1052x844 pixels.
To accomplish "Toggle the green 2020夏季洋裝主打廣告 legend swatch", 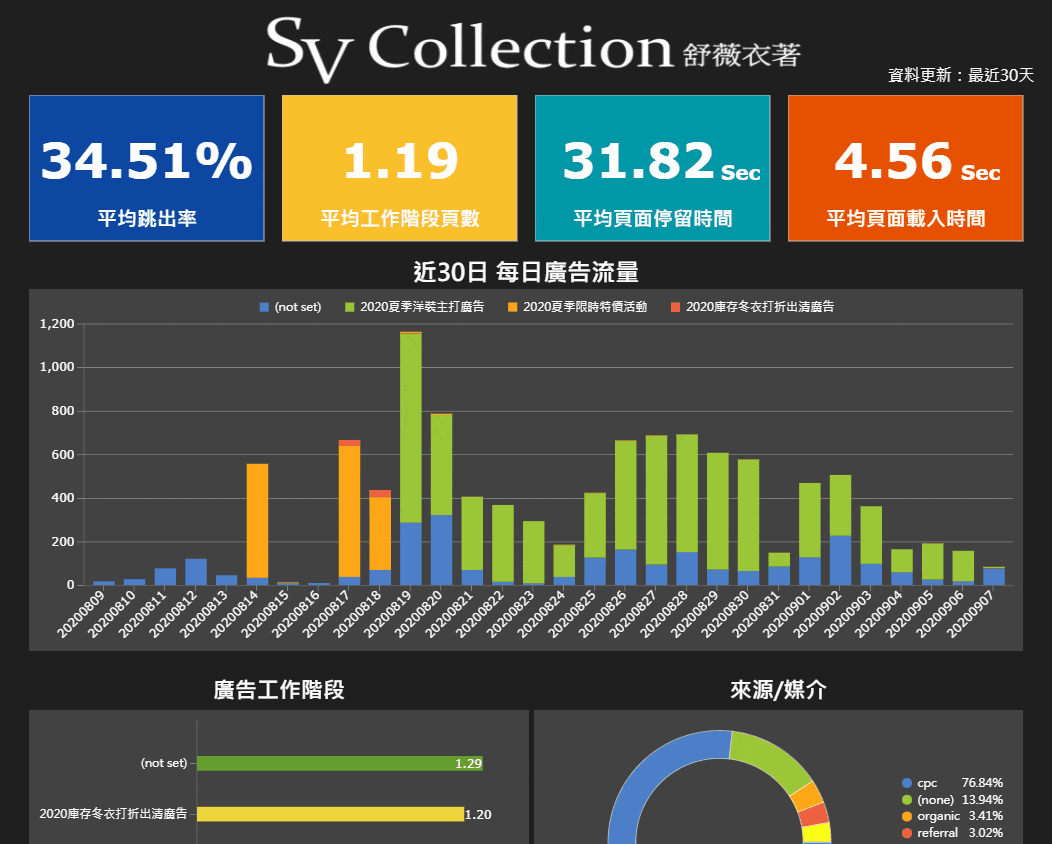I will click(x=350, y=307).
